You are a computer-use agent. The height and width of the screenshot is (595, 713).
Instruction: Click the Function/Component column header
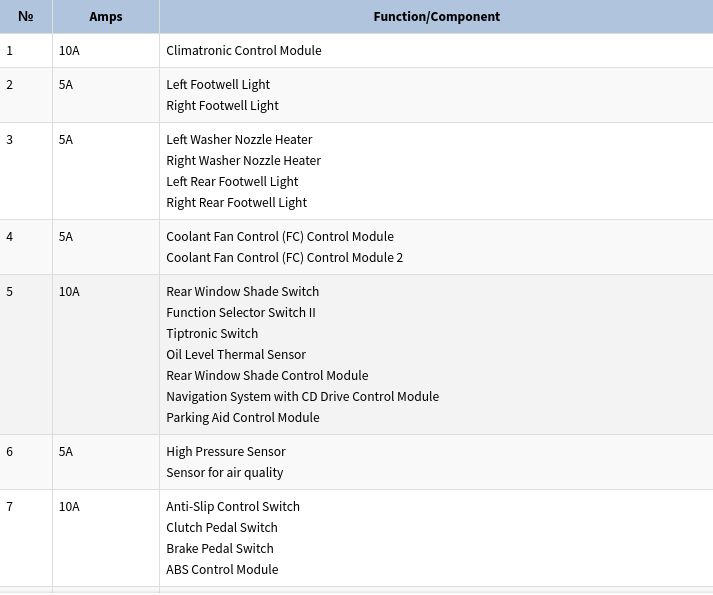pyautogui.click(x=436, y=16)
